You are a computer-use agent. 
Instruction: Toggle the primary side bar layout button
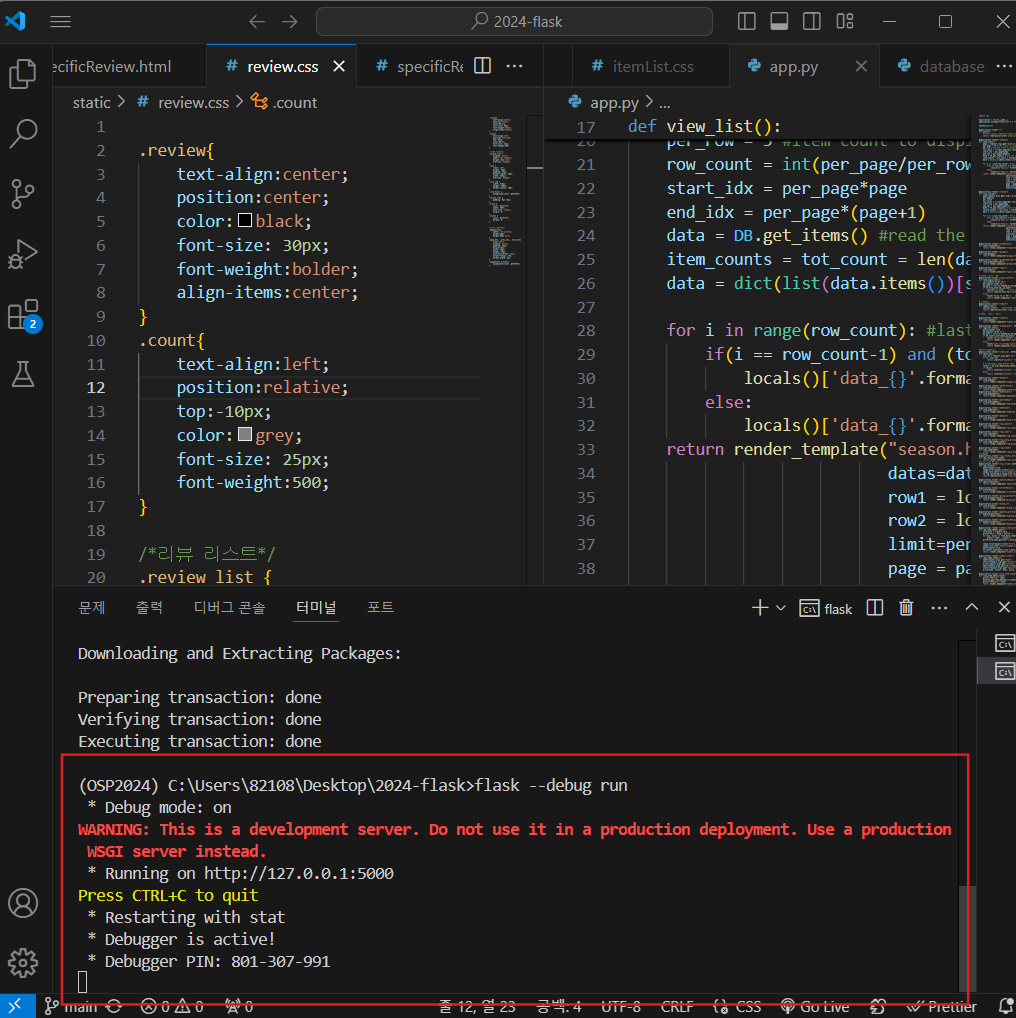(x=747, y=21)
